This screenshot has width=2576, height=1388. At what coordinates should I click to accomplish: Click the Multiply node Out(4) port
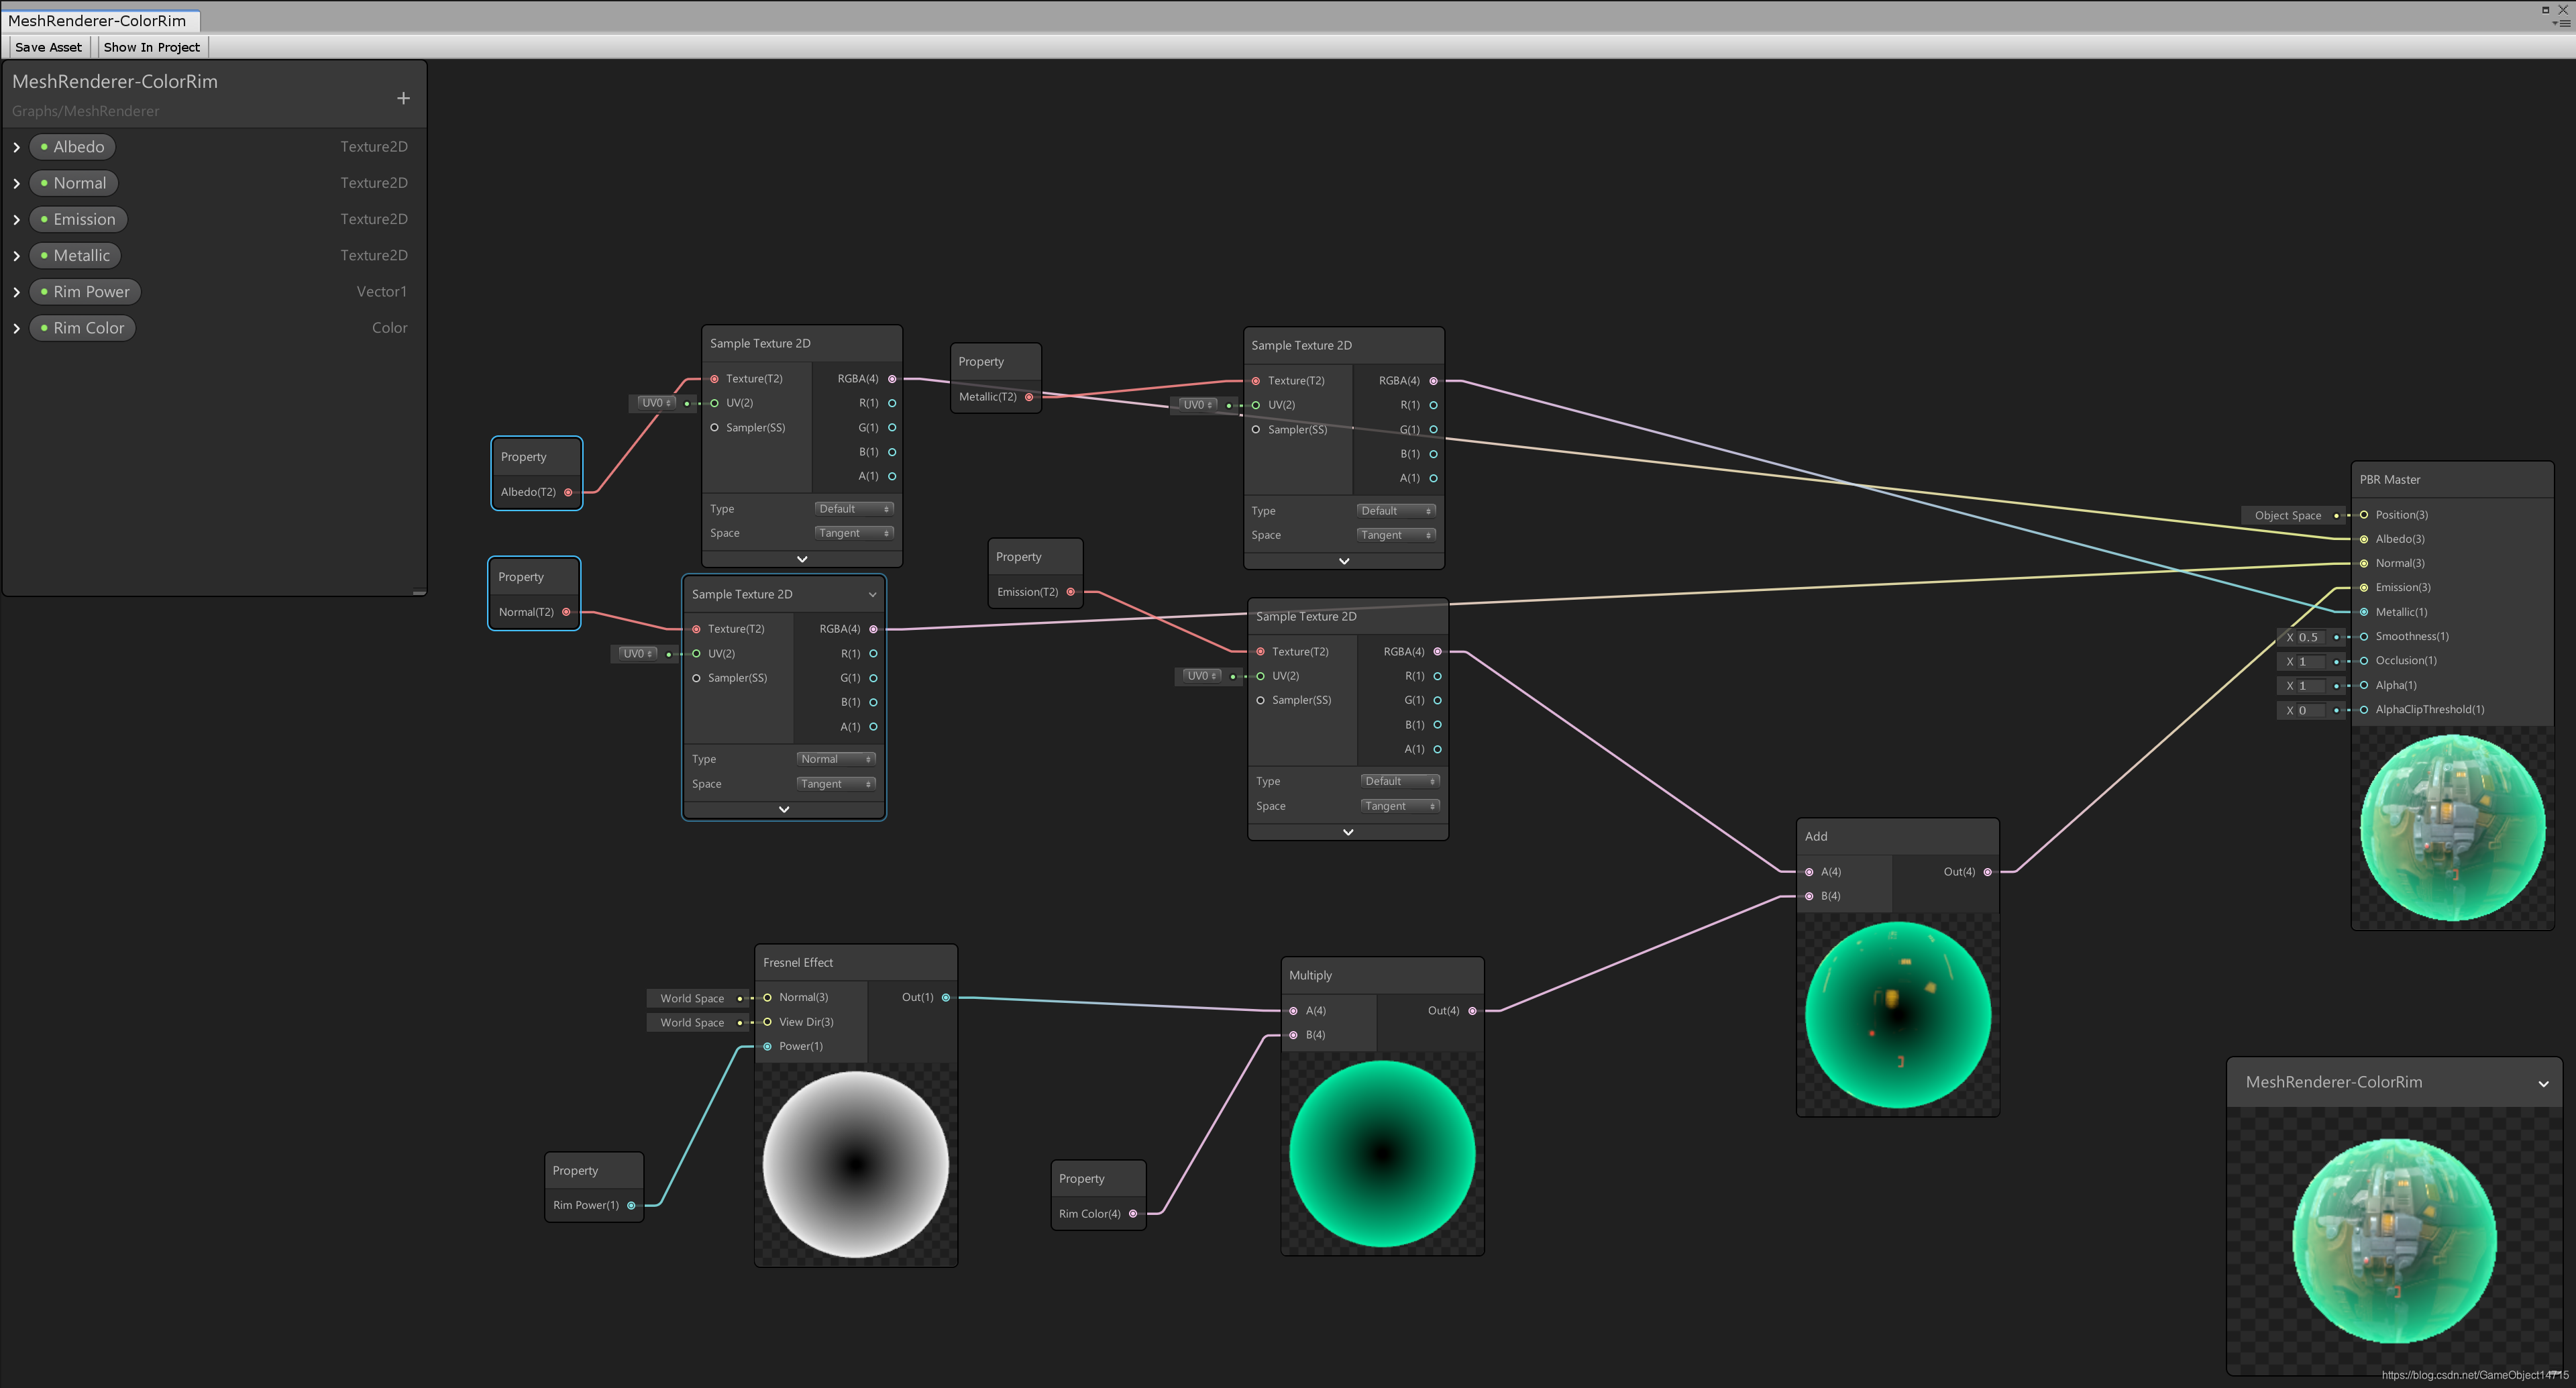point(1472,1011)
